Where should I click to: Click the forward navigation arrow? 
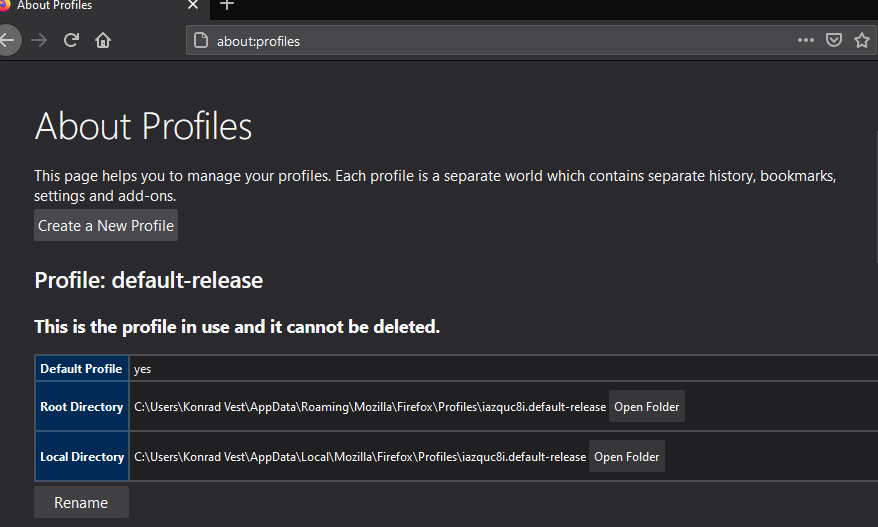click(39, 41)
